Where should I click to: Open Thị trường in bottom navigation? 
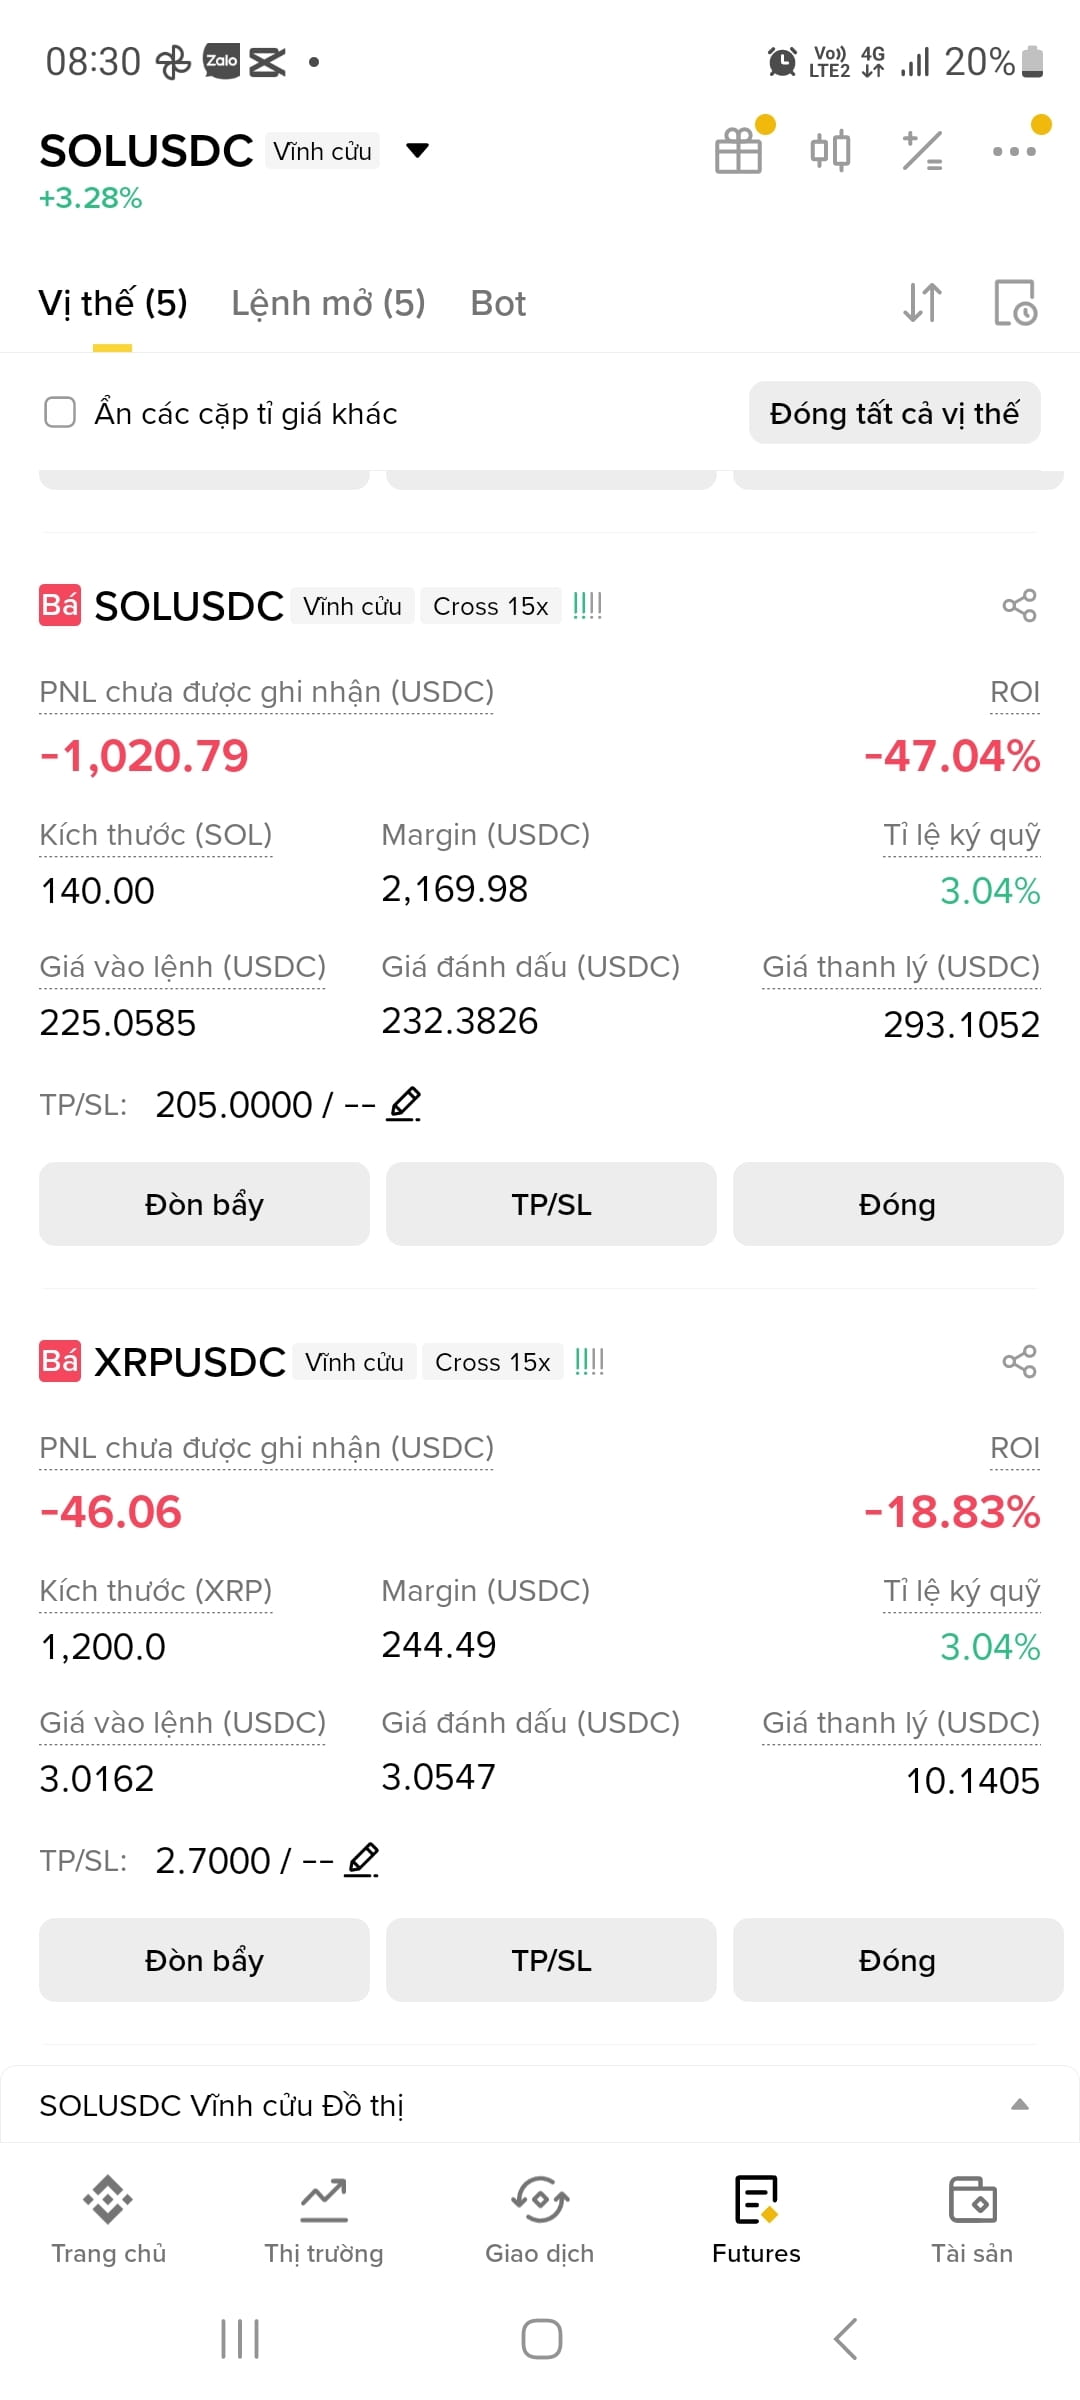(324, 2220)
